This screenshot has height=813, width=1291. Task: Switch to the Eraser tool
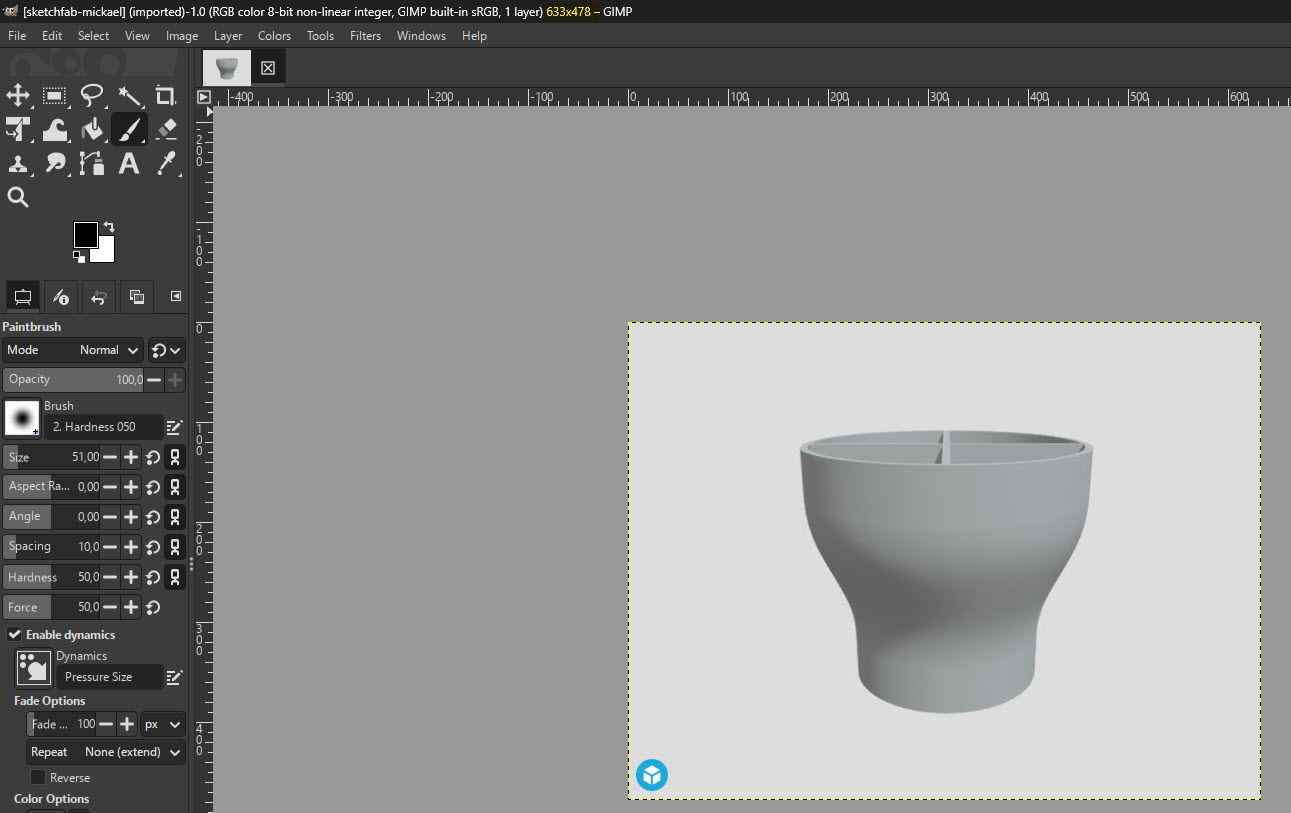point(166,129)
